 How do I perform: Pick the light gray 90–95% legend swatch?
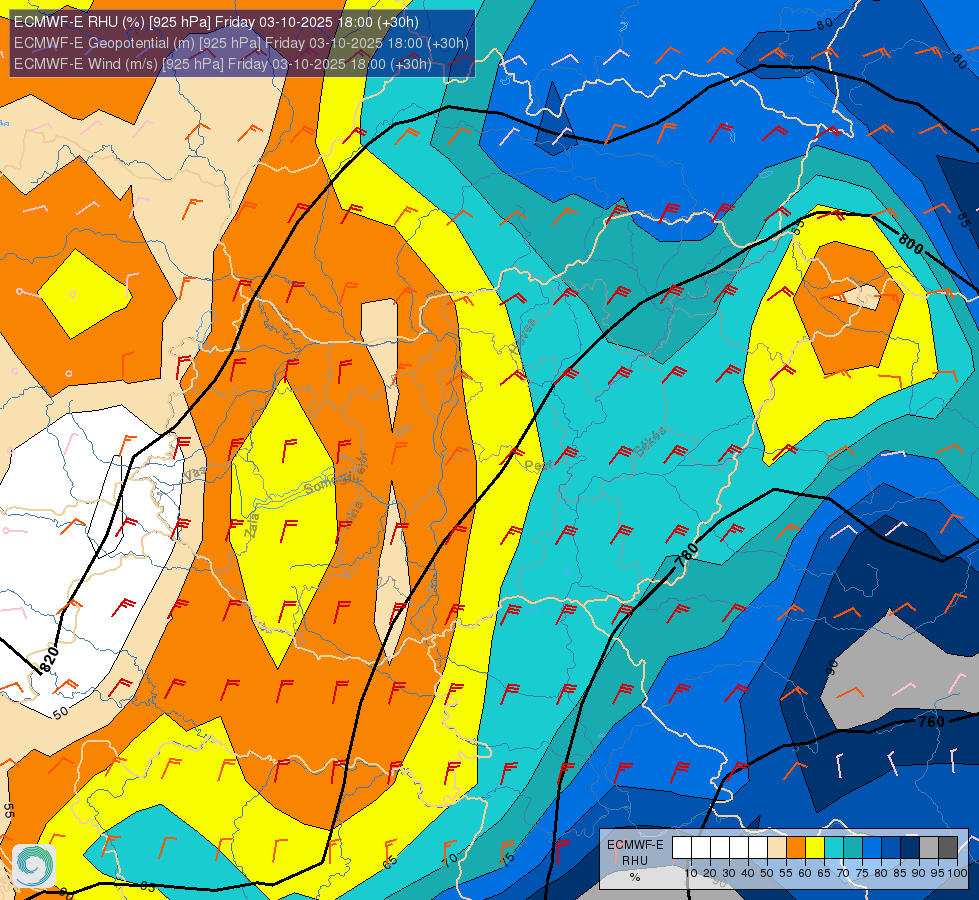[929, 848]
